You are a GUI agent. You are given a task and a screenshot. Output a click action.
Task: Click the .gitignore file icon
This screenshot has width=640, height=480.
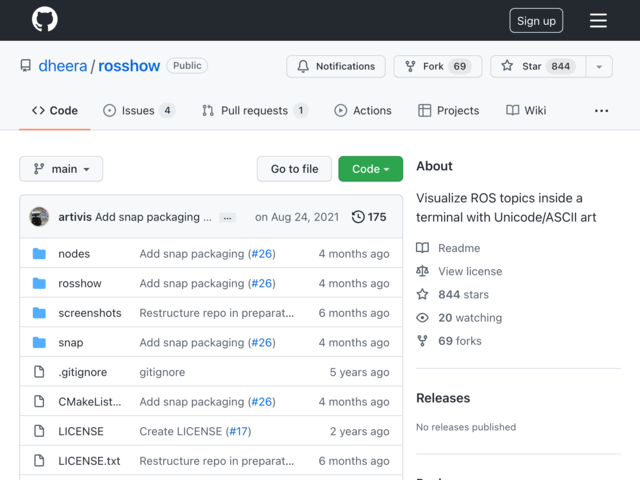(x=39, y=372)
